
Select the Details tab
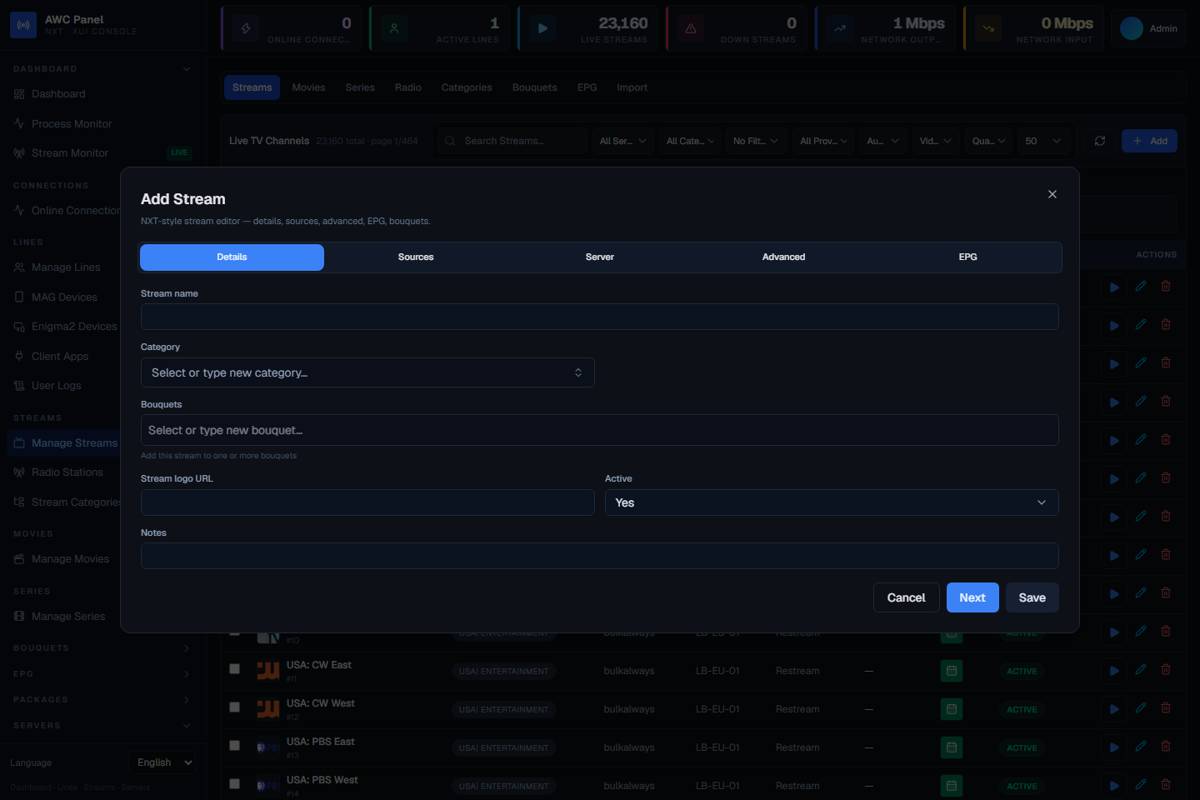232,257
